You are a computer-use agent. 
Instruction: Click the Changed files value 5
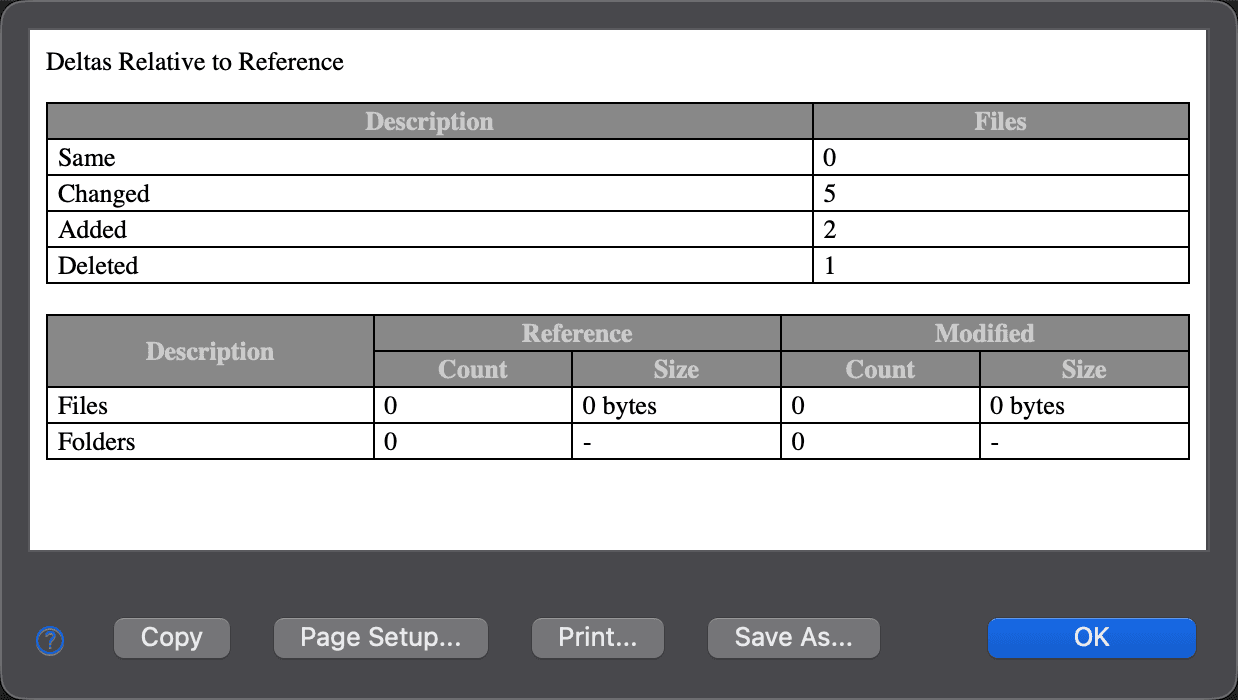click(830, 194)
